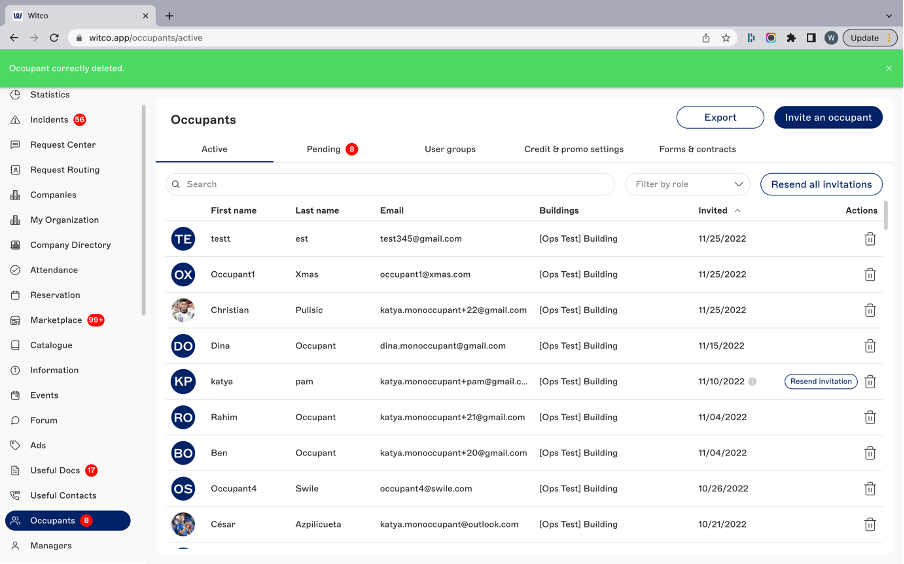The image size is (904, 564).
Task: Reload the page with browser refresh
Action: coord(54,38)
